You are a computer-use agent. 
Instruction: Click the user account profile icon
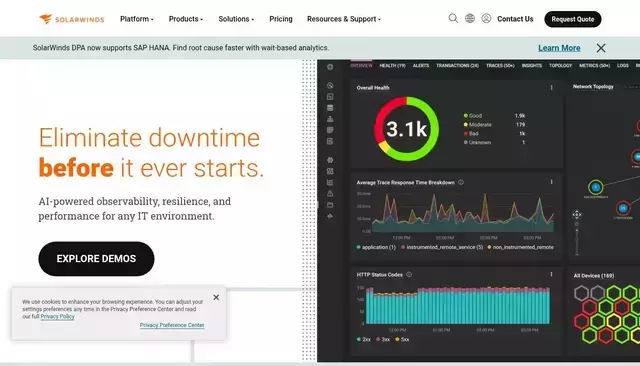click(486, 18)
